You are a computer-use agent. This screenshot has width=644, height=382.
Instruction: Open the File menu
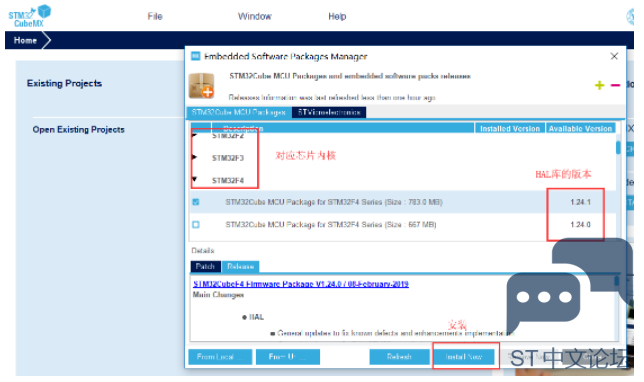pyautogui.click(x=155, y=16)
